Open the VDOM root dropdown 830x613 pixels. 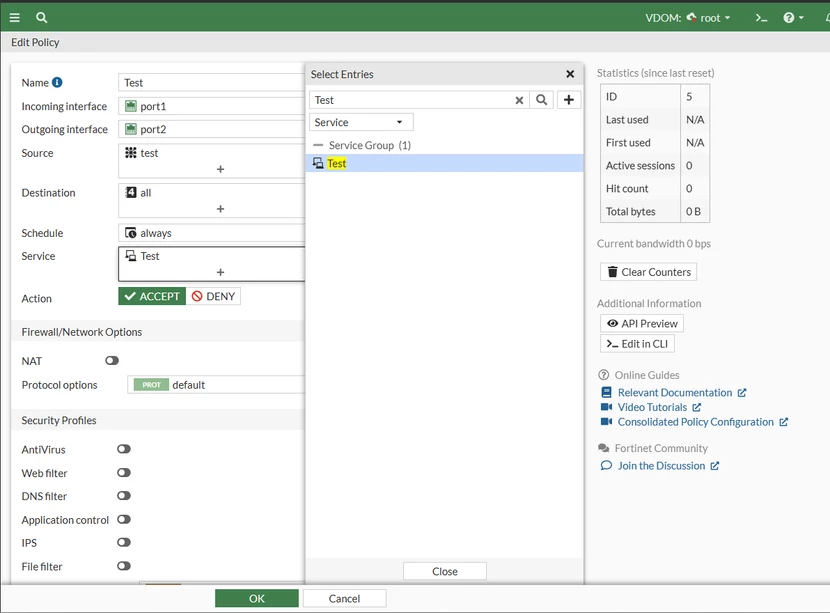pyautogui.click(x=709, y=18)
